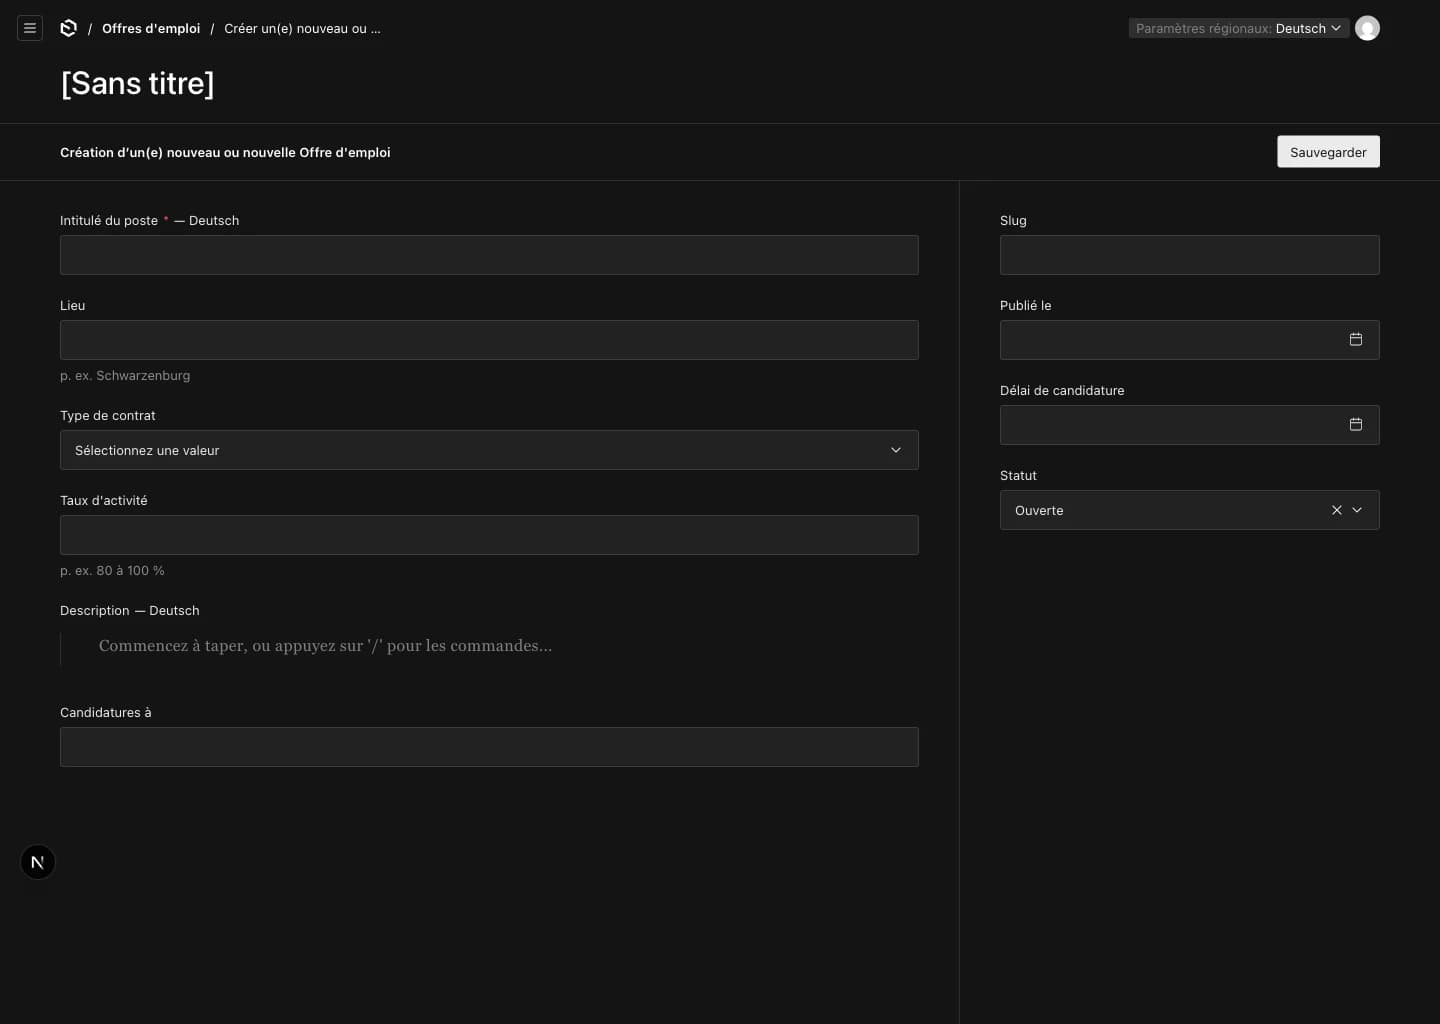This screenshot has height=1024, width=1440.
Task: Click the 'Création d'un(e) nouveau ou nouvelle Offre d'emploi' text
Action: [x=225, y=153]
